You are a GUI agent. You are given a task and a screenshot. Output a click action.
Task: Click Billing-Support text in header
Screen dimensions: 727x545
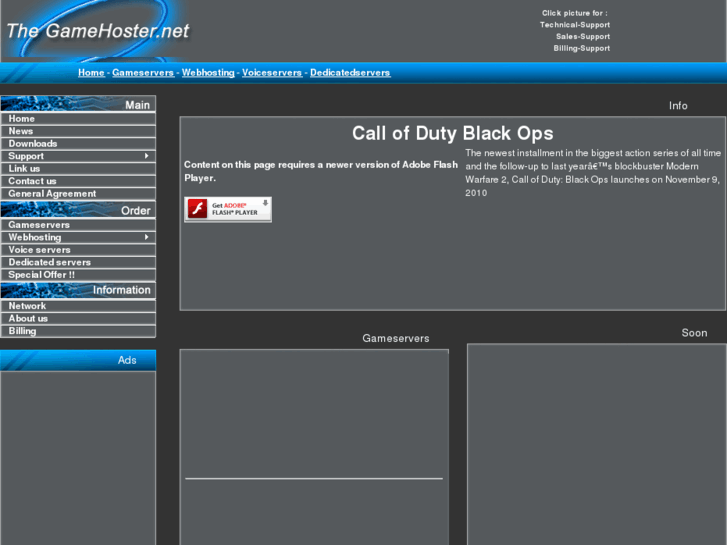(581, 48)
